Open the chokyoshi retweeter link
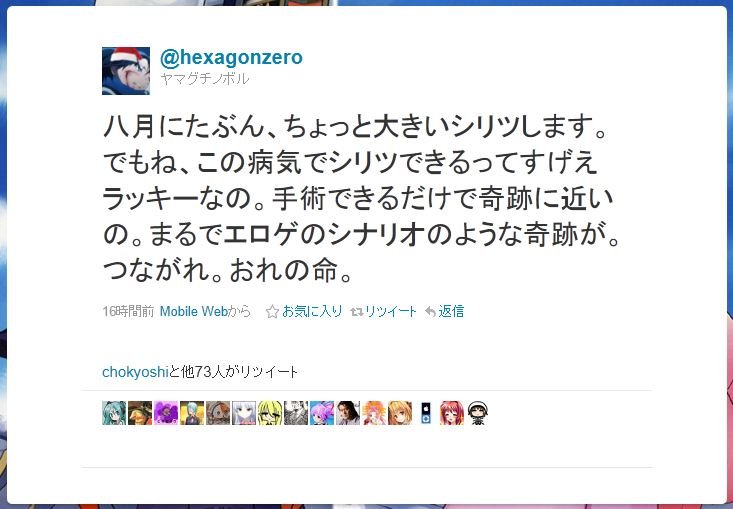 (x=135, y=372)
